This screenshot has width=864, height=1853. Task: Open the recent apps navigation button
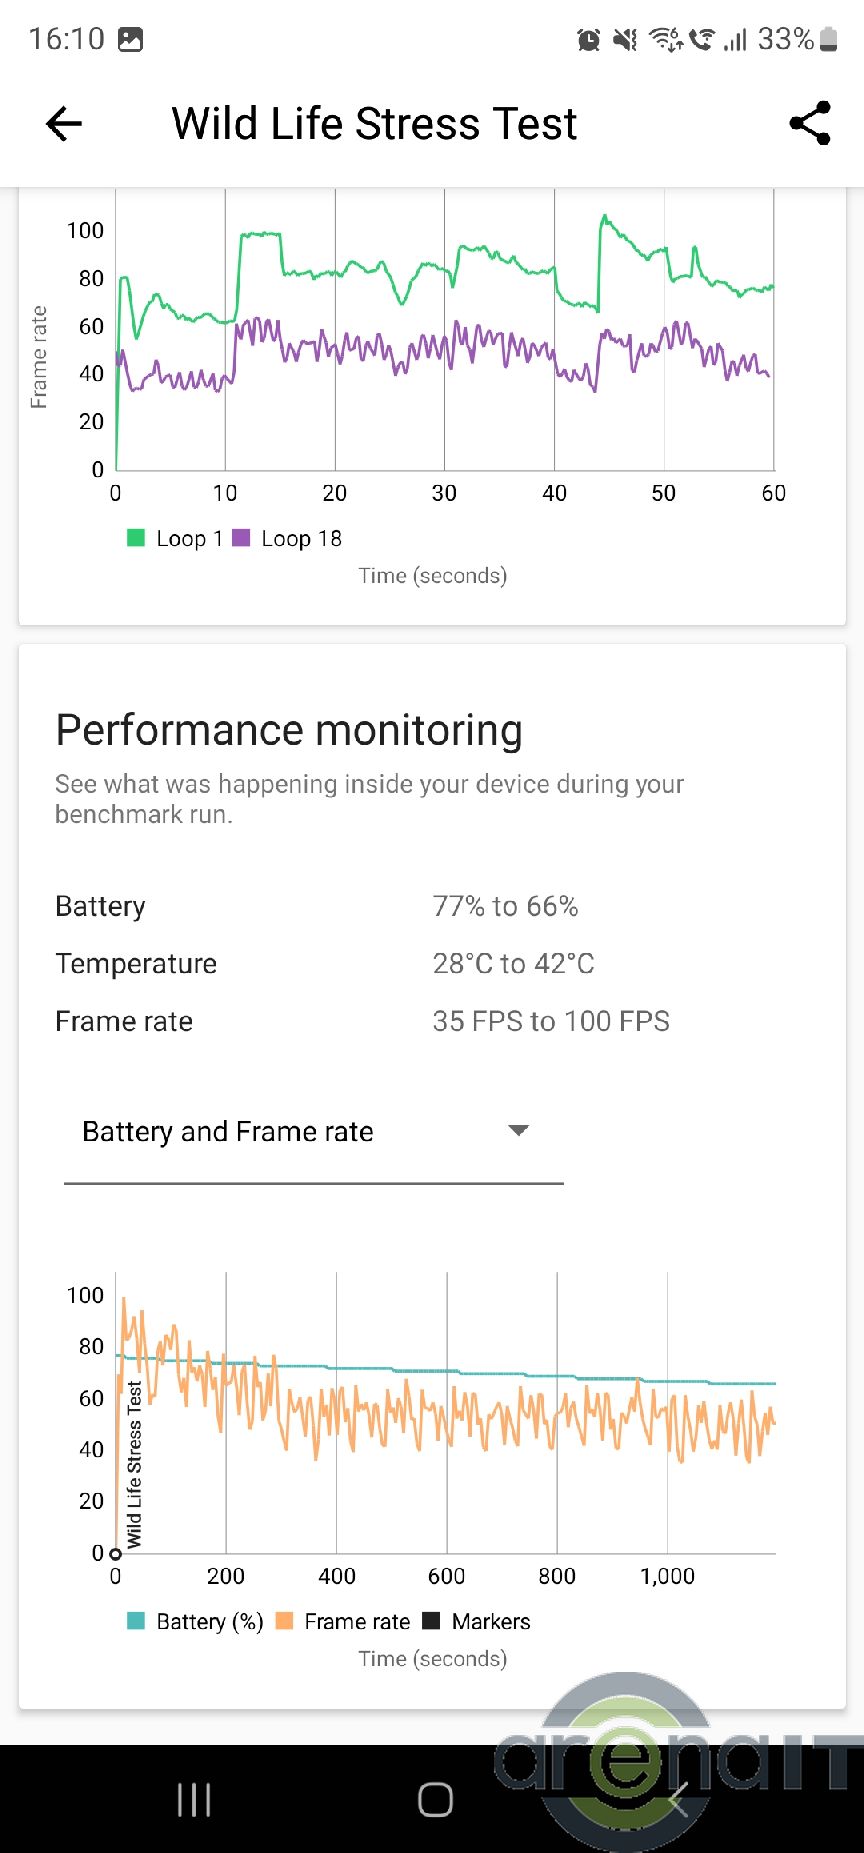pos(194,1799)
